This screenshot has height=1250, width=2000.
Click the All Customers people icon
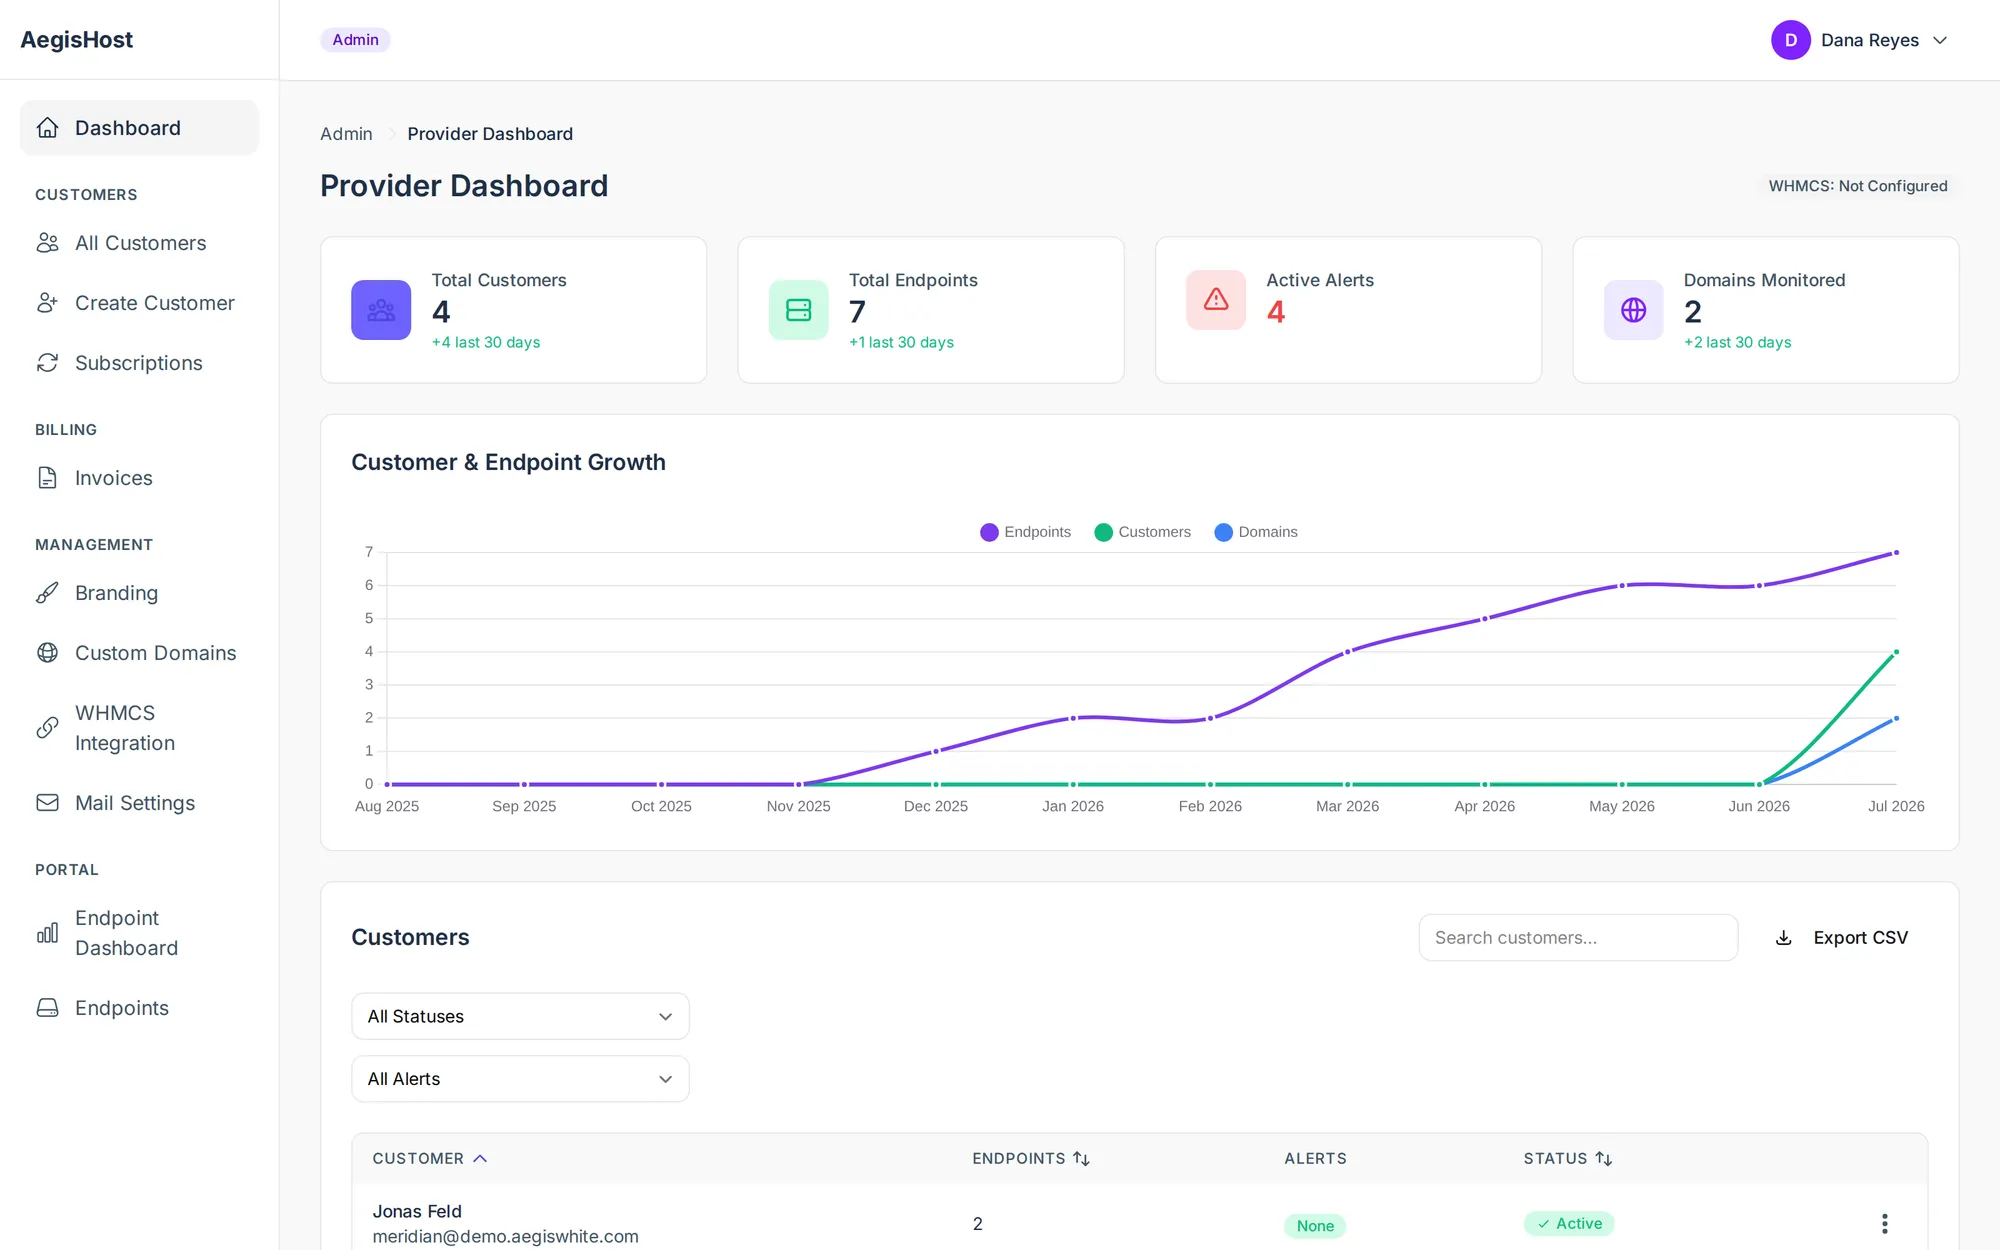47,243
